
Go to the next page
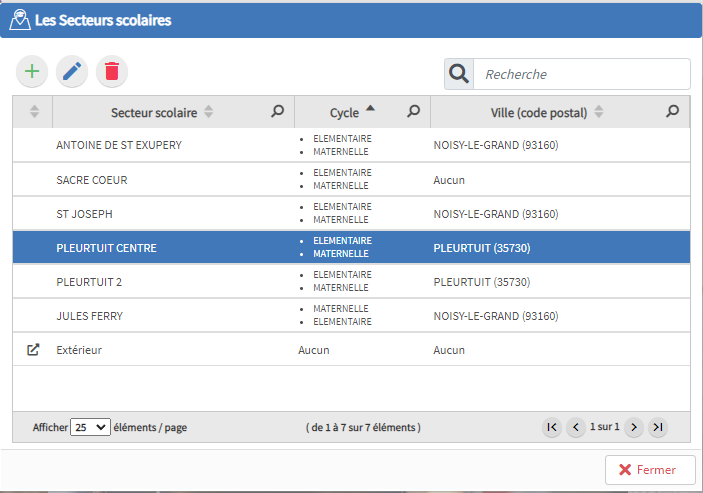point(632,427)
